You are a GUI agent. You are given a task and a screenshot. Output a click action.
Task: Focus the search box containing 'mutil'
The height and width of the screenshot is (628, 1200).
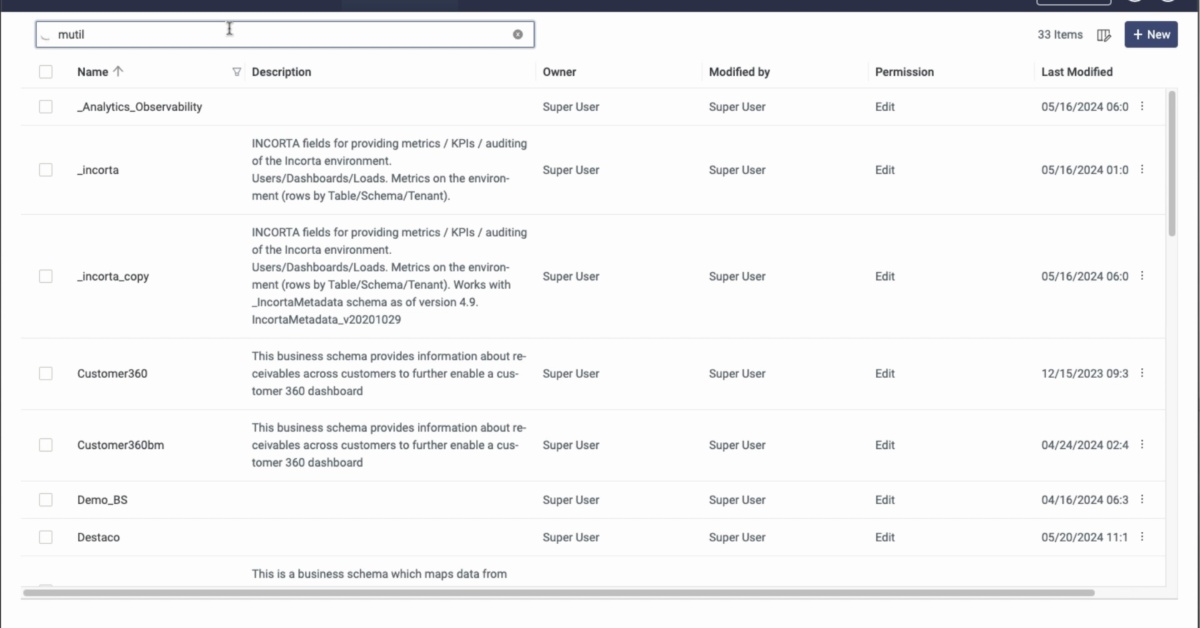tap(284, 35)
